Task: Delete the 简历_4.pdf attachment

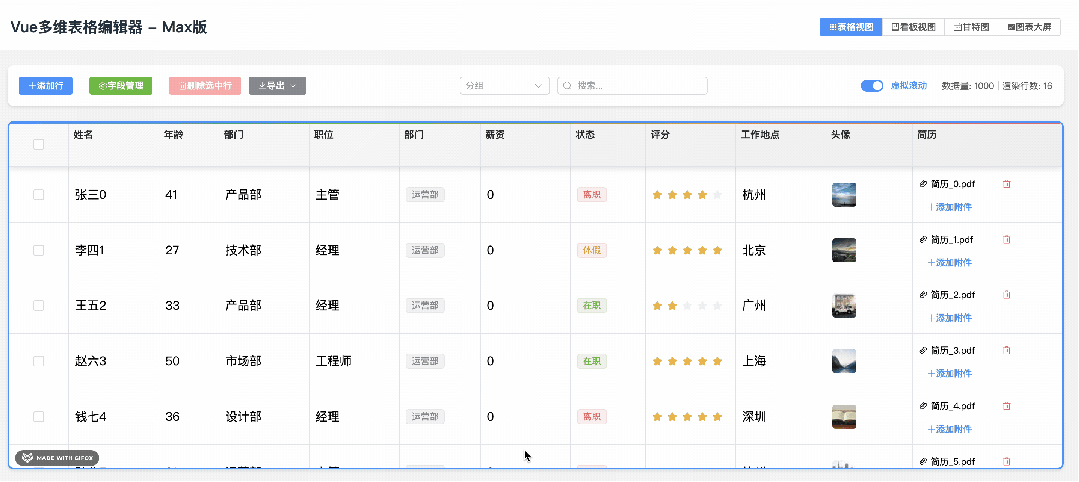Action: [x=1007, y=406]
